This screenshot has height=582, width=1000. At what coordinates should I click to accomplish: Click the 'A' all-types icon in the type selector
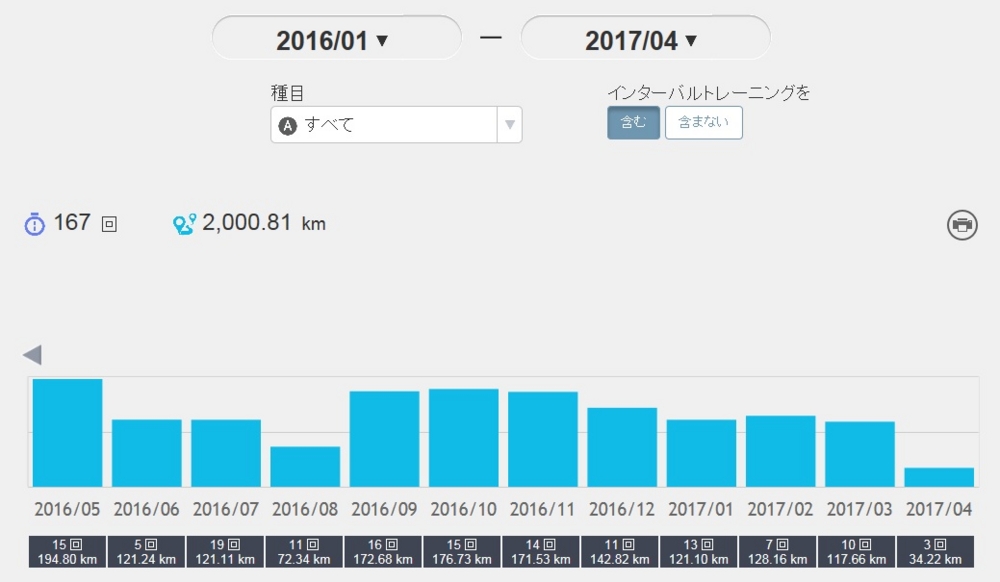(288, 126)
